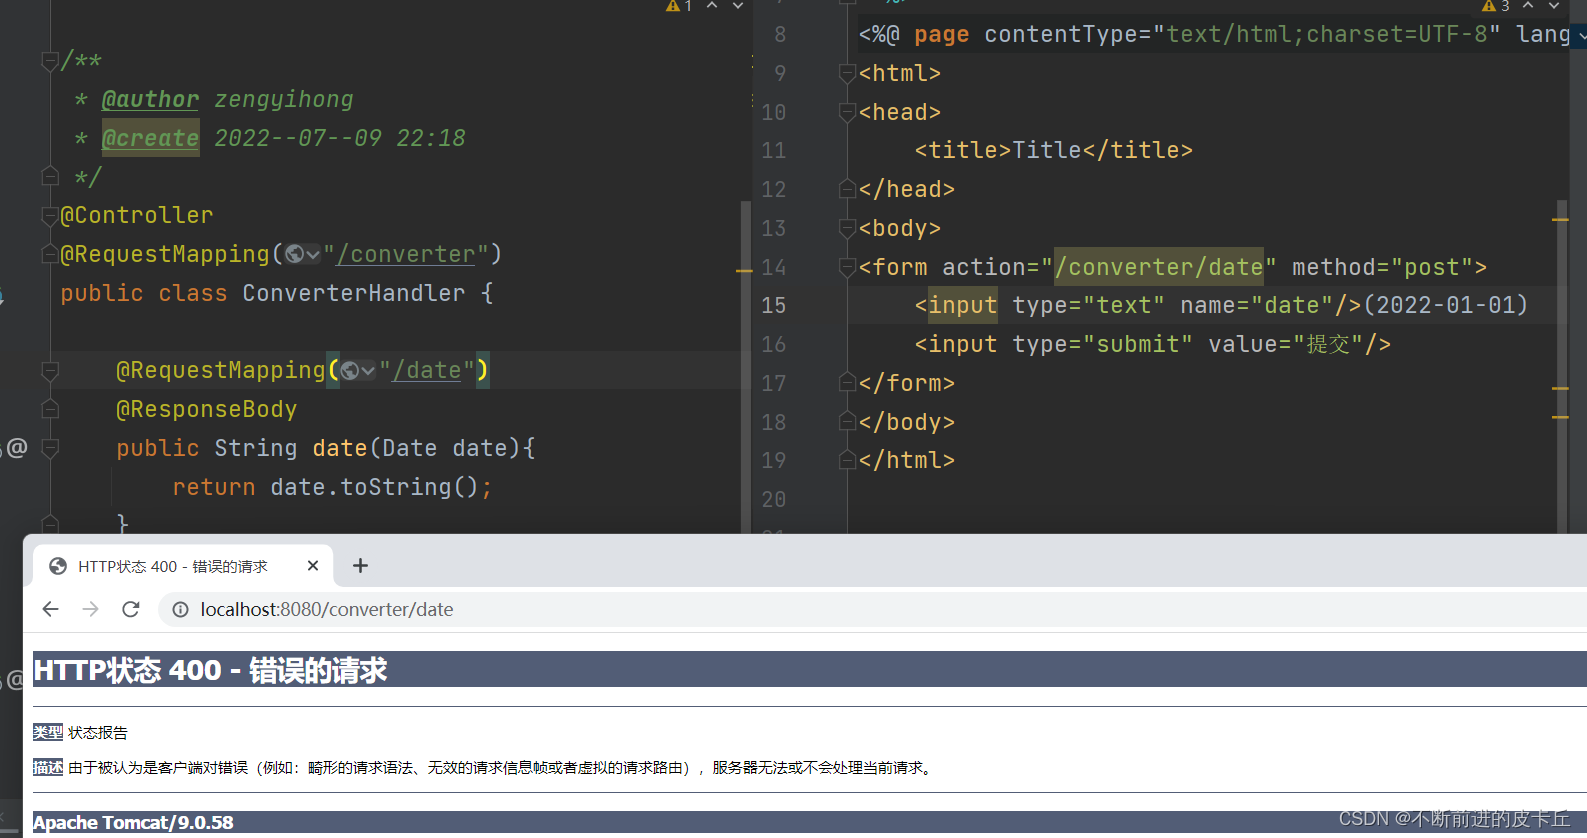Follow the /converter mapping link

tap(406, 254)
